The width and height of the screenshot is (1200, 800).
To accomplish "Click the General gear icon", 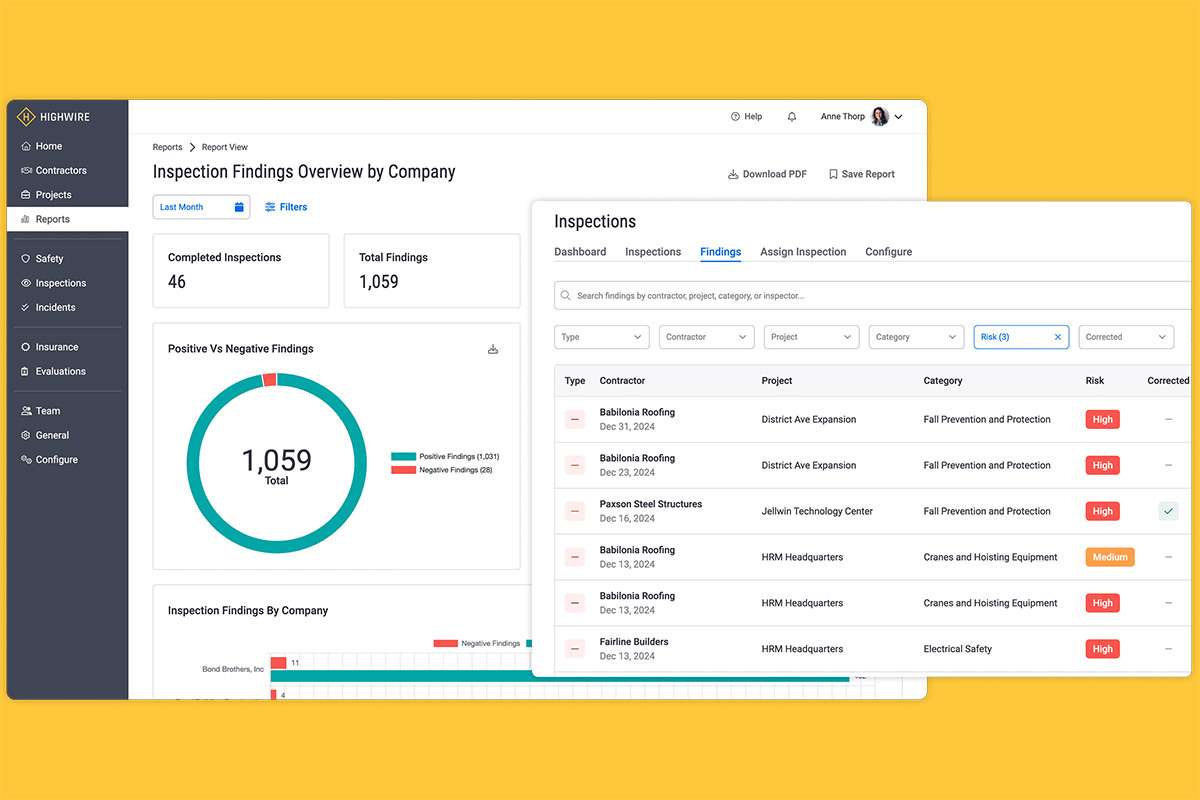I will (26, 435).
